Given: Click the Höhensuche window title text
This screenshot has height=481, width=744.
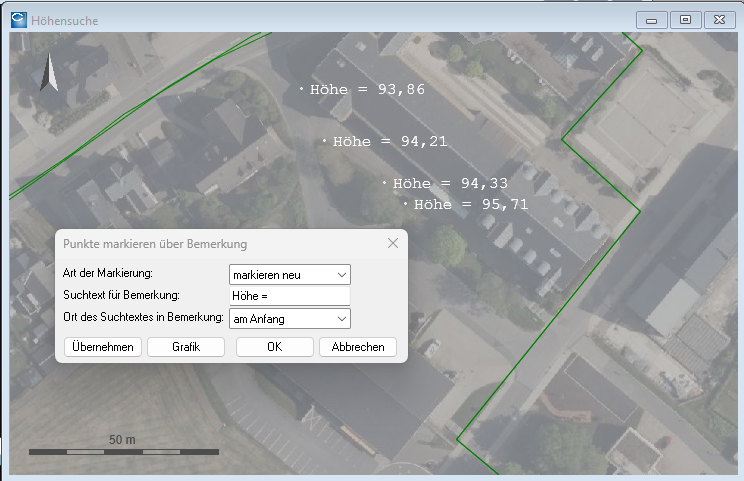Looking at the screenshot, I should pyautogui.click(x=66, y=20).
